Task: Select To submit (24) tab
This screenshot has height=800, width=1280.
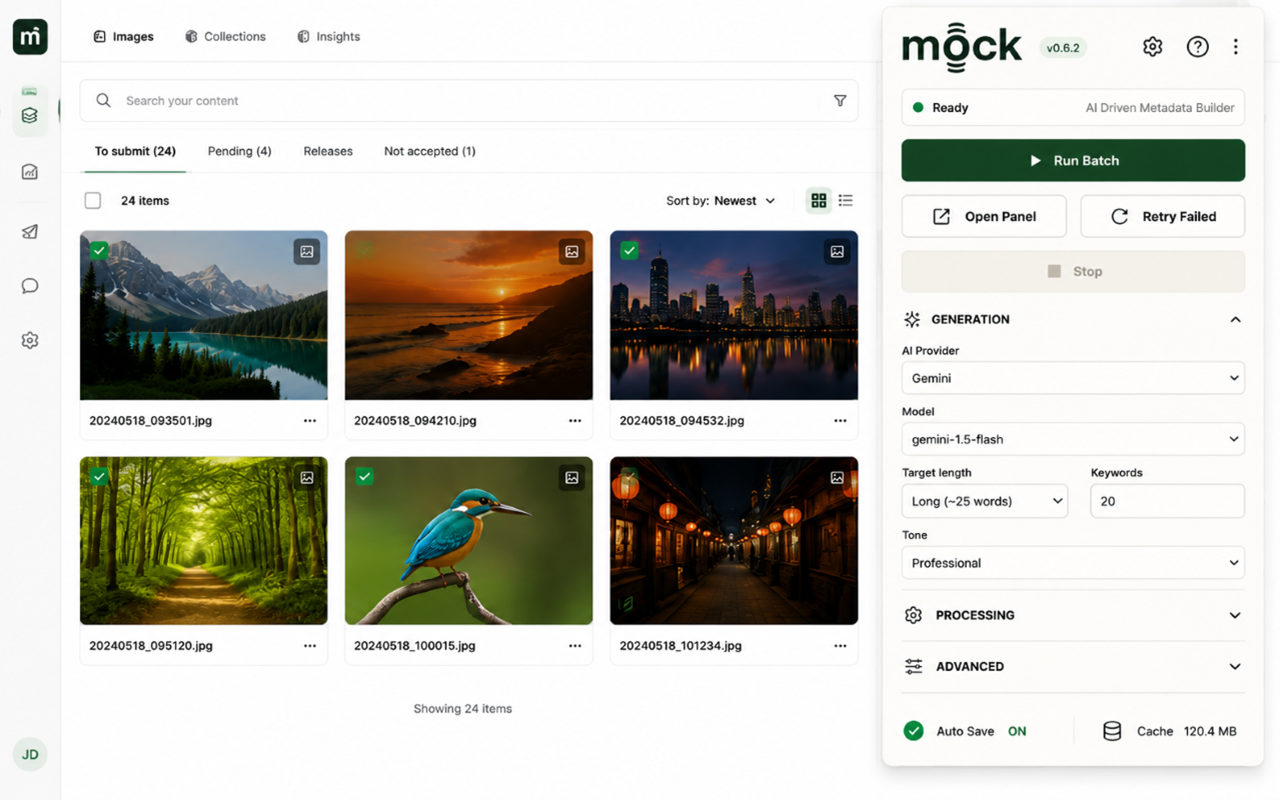Action: [x=135, y=152]
